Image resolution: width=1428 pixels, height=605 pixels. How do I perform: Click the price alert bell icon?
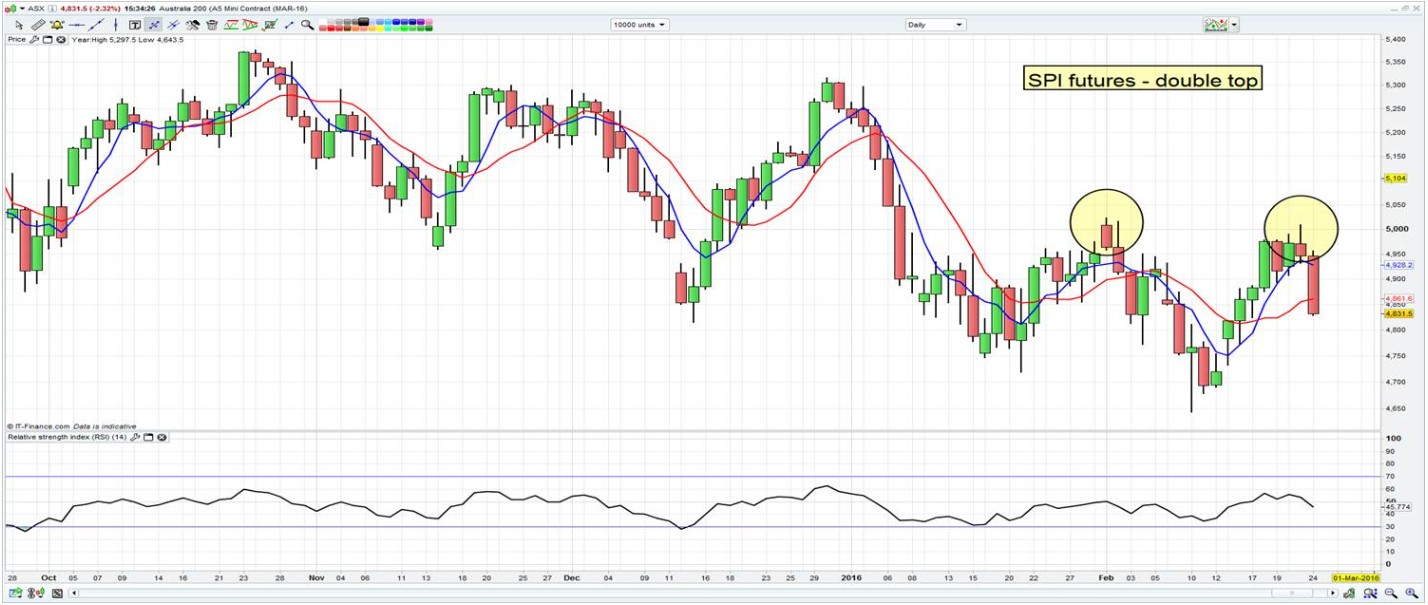[x=56, y=25]
